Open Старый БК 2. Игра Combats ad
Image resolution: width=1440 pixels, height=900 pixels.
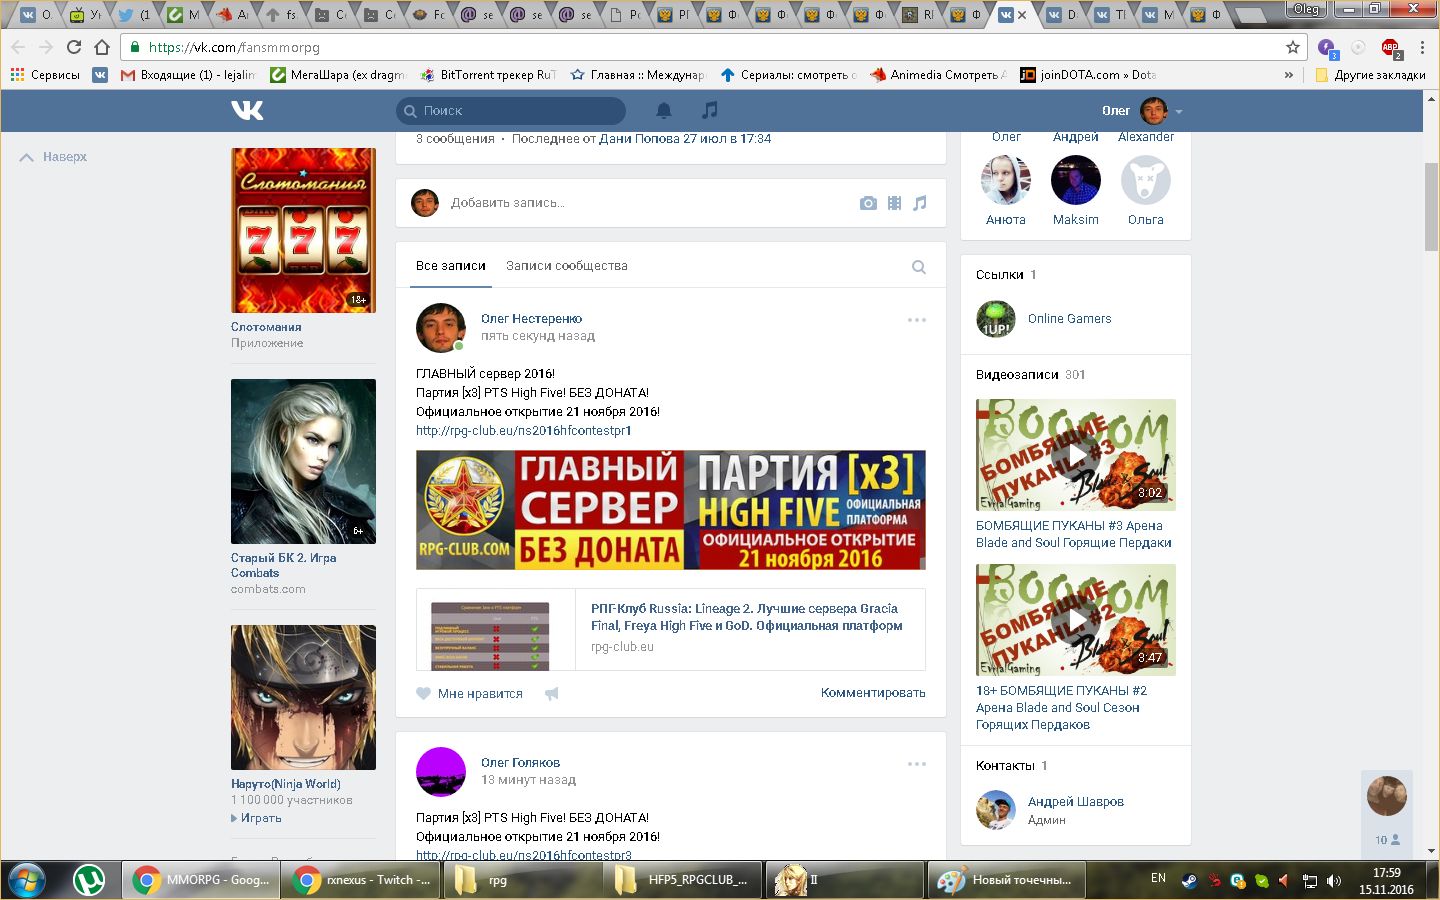(x=304, y=461)
